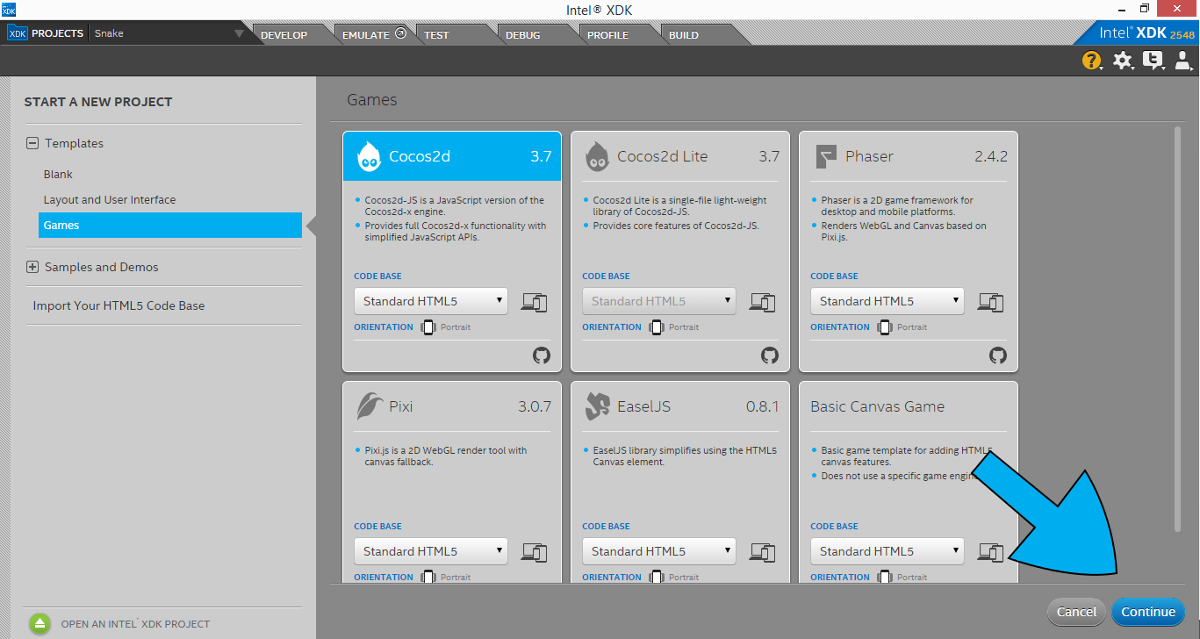This screenshot has width=1200, height=639.
Task: Open the Cocos2d code base dropdown
Action: tap(431, 301)
